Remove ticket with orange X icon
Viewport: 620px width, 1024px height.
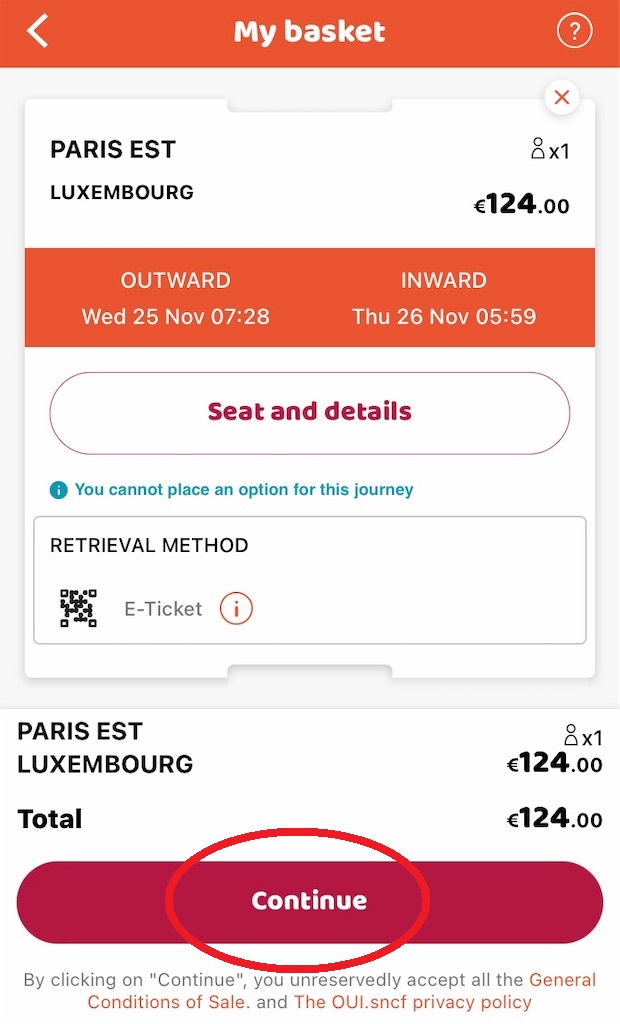[x=561, y=97]
